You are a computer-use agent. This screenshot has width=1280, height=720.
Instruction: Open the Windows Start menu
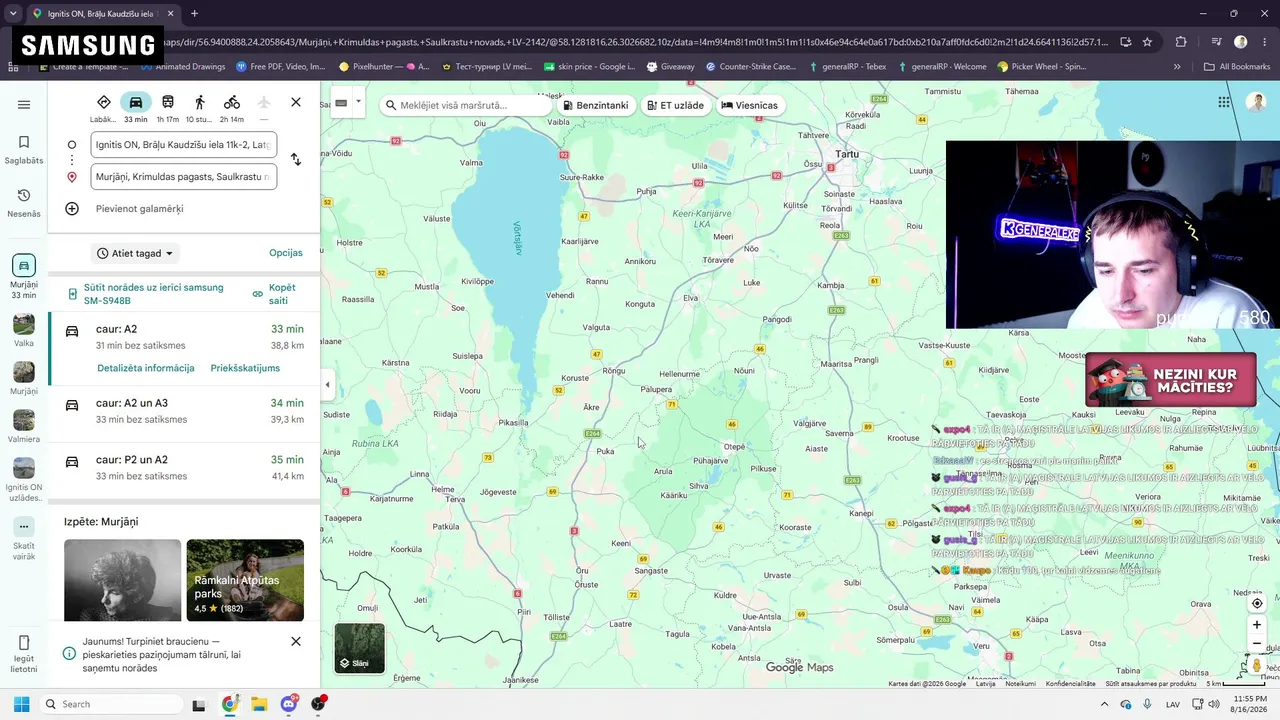(21, 704)
